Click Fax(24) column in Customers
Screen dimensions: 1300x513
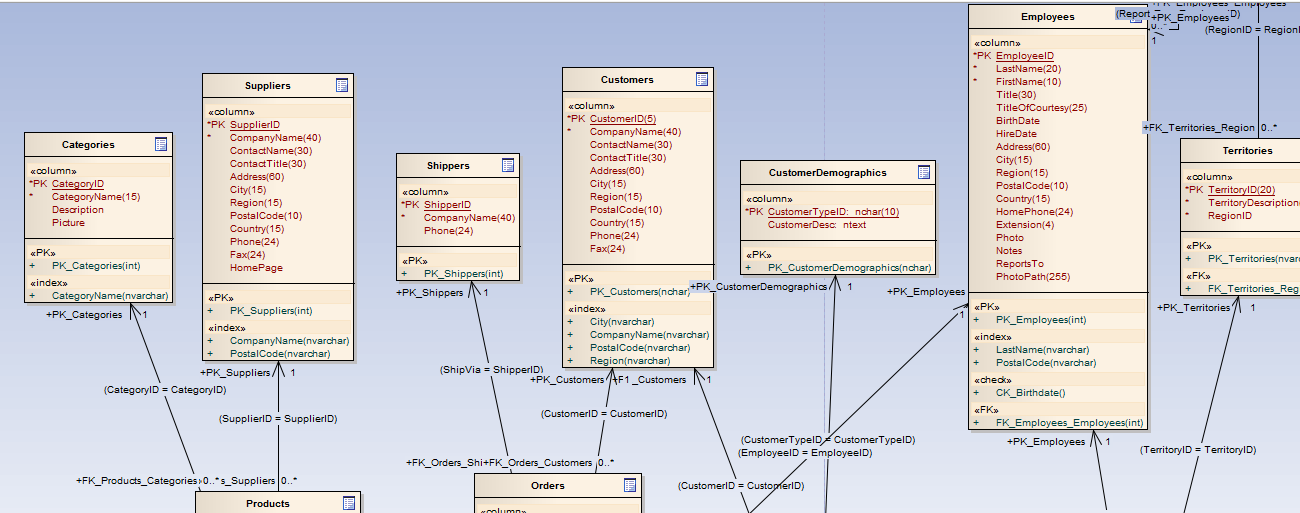tap(608, 249)
